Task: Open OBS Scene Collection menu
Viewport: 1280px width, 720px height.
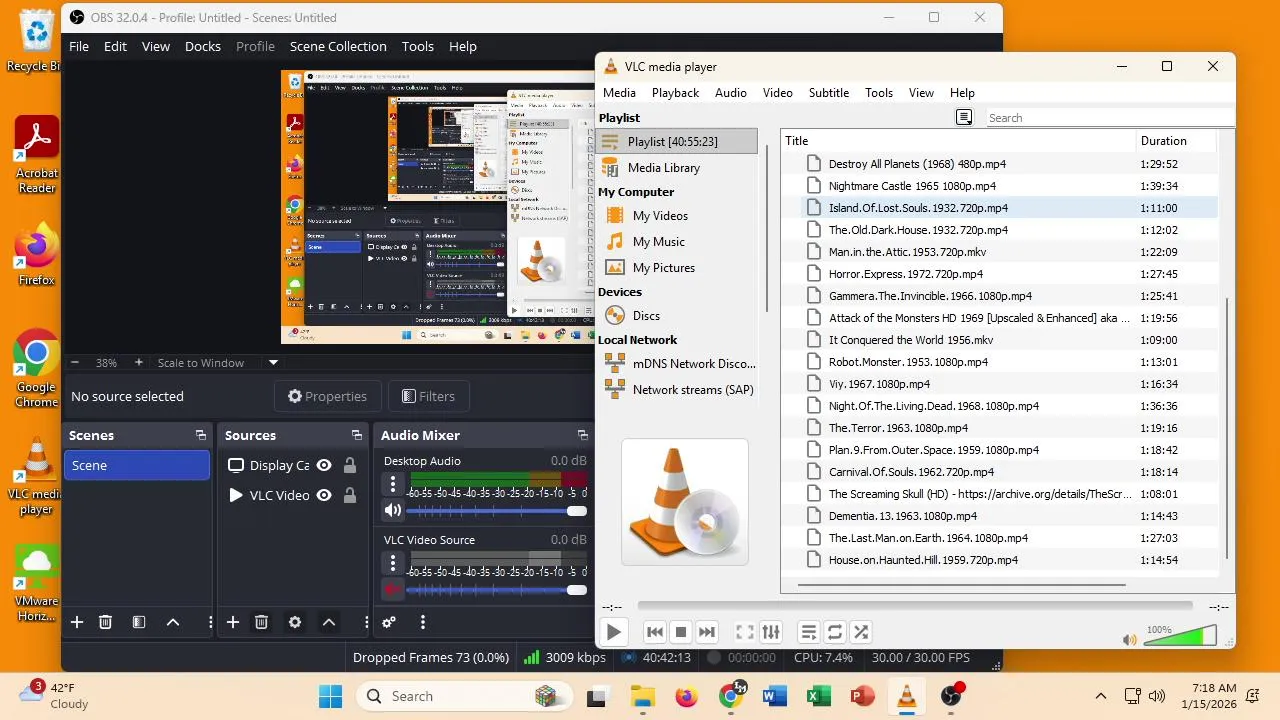Action: [338, 46]
